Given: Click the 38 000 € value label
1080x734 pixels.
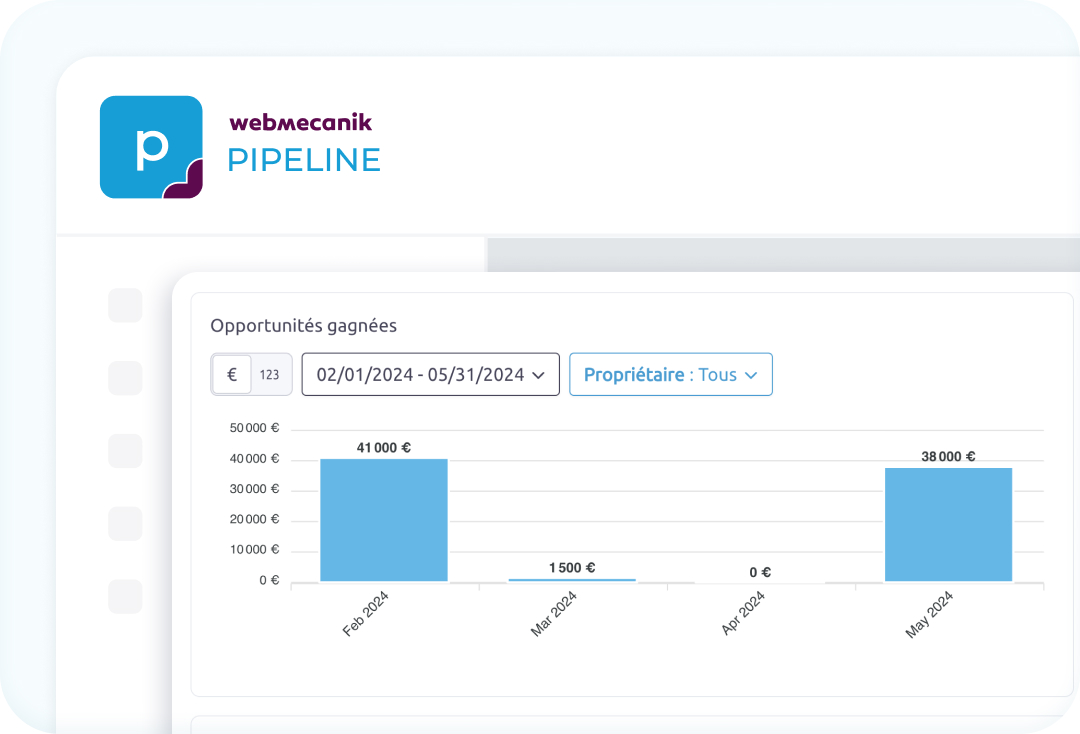Looking at the screenshot, I should coord(948,456).
